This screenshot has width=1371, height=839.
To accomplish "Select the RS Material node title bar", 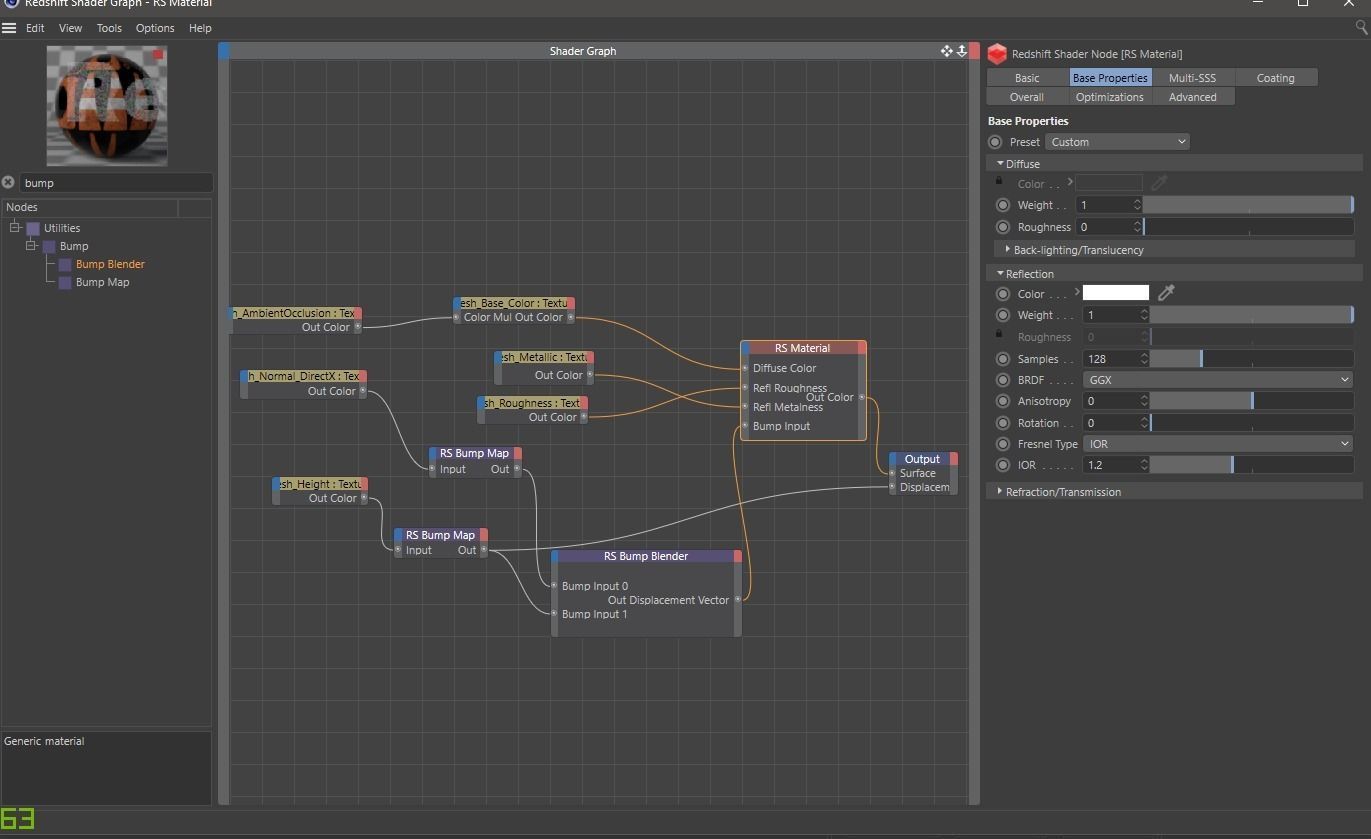I will pyautogui.click(x=803, y=348).
